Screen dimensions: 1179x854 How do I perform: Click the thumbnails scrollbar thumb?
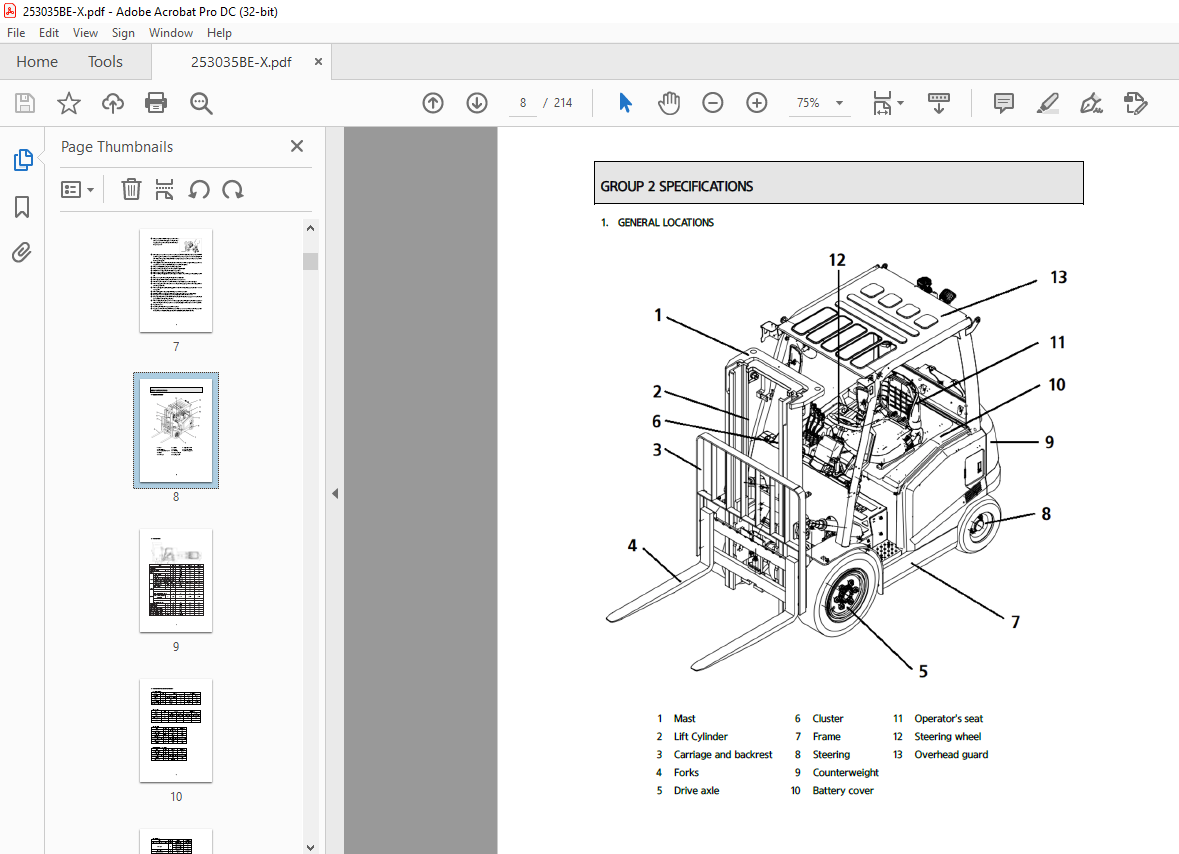tap(311, 261)
